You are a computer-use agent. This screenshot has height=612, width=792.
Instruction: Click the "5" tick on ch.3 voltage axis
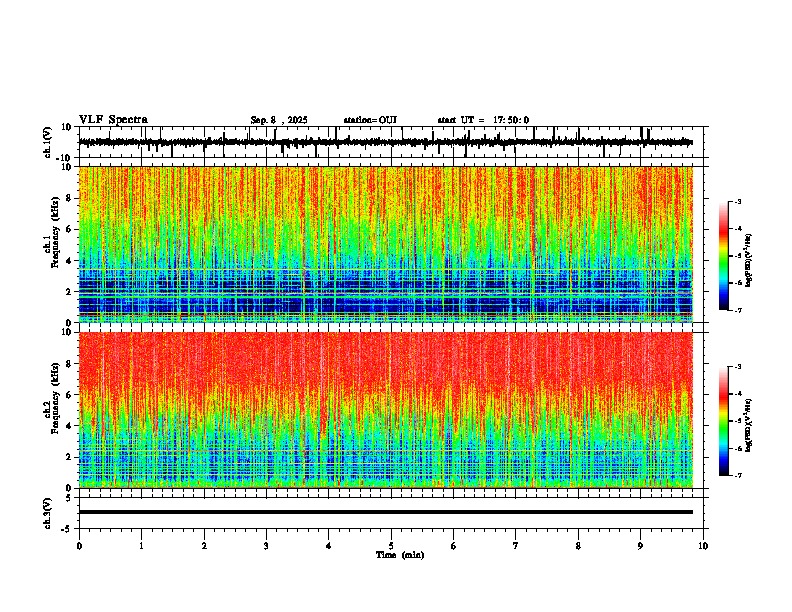[70, 497]
